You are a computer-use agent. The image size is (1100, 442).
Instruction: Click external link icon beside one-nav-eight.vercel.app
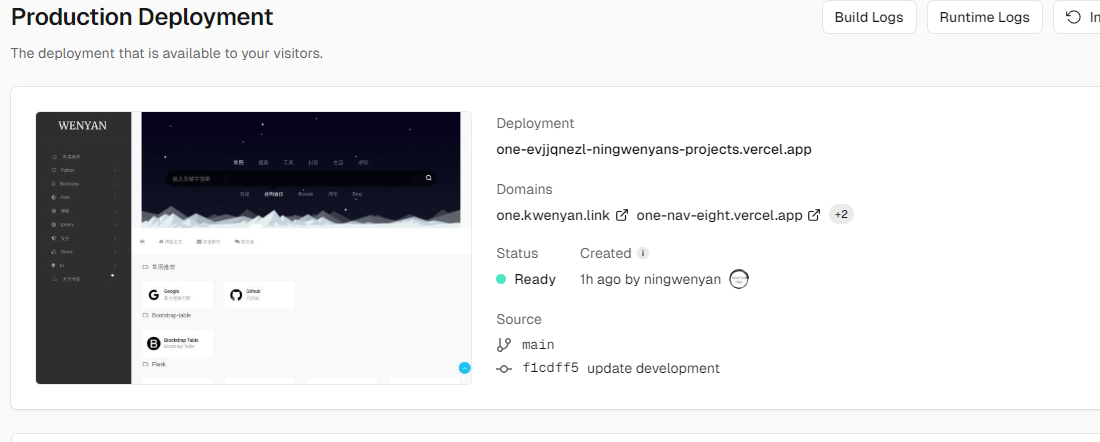pos(814,215)
